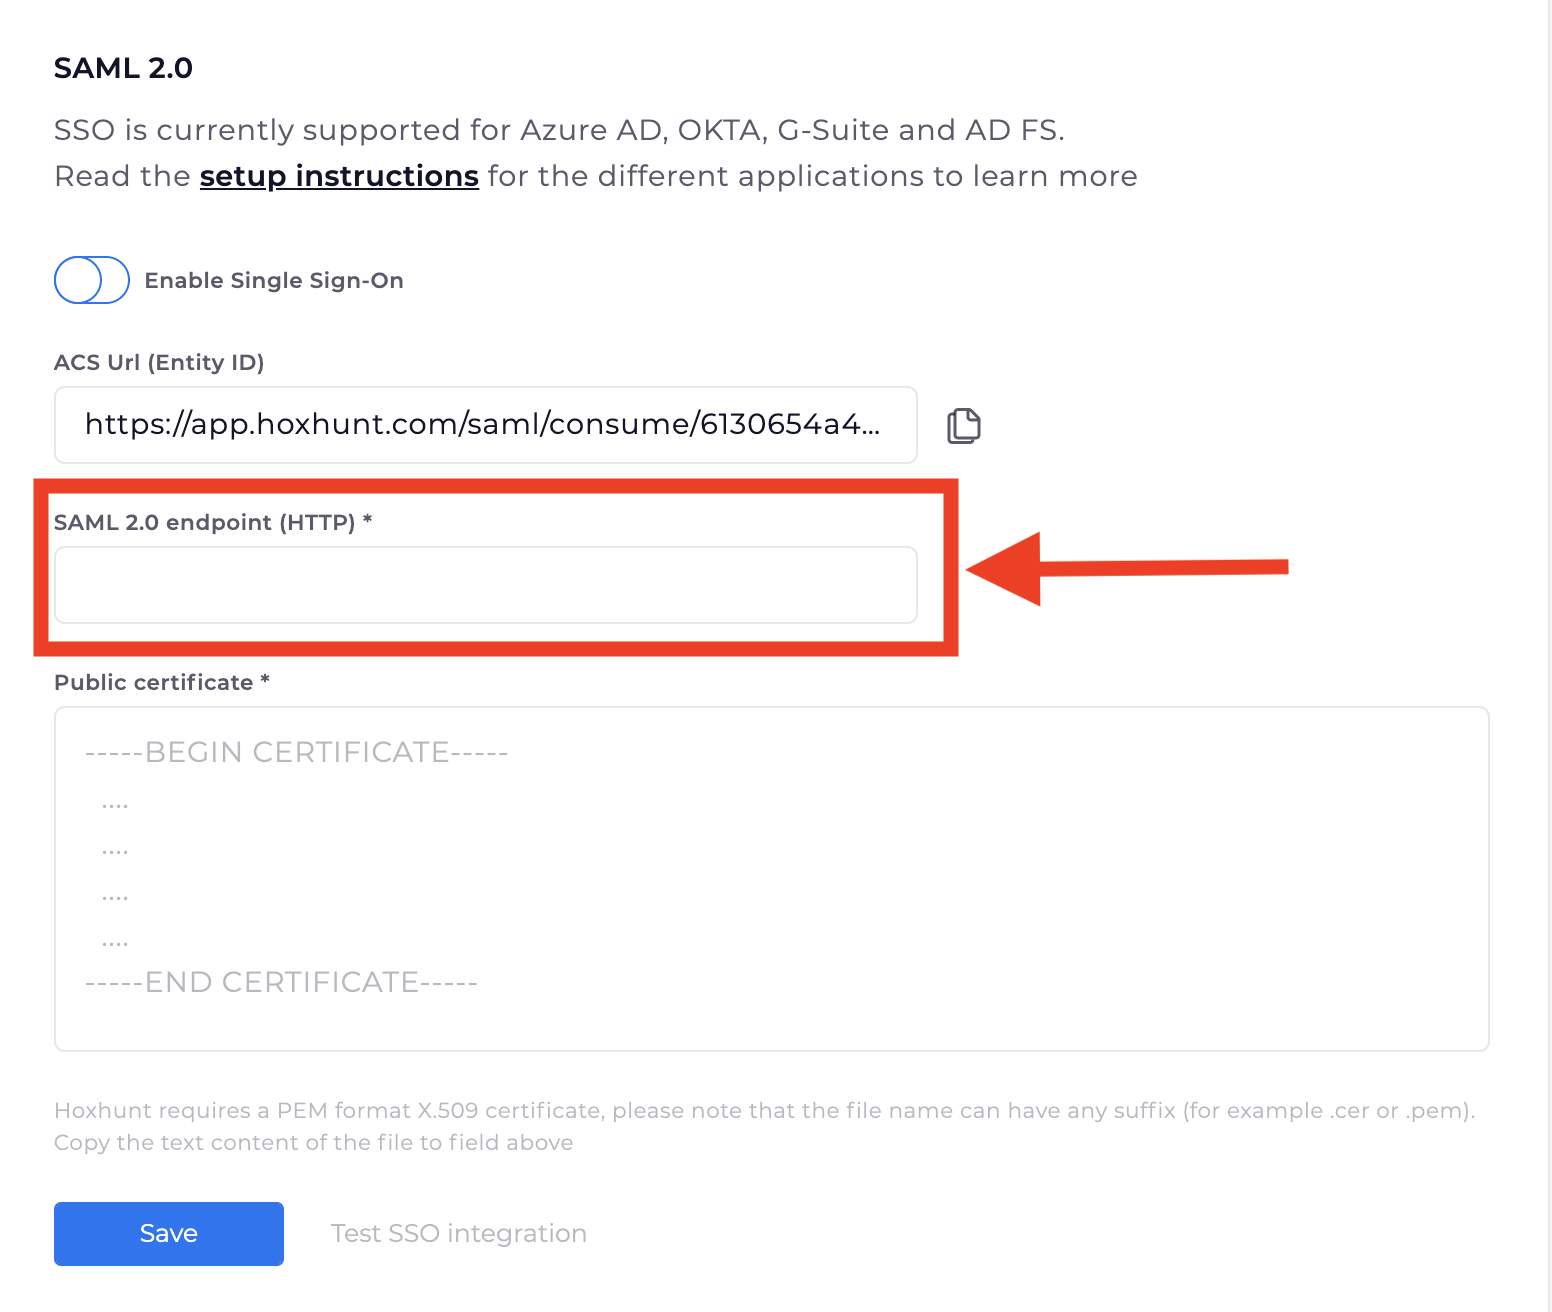The image size is (1552, 1312).
Task: Enable the Single Sign-On toggle
Action: (92, 280)
